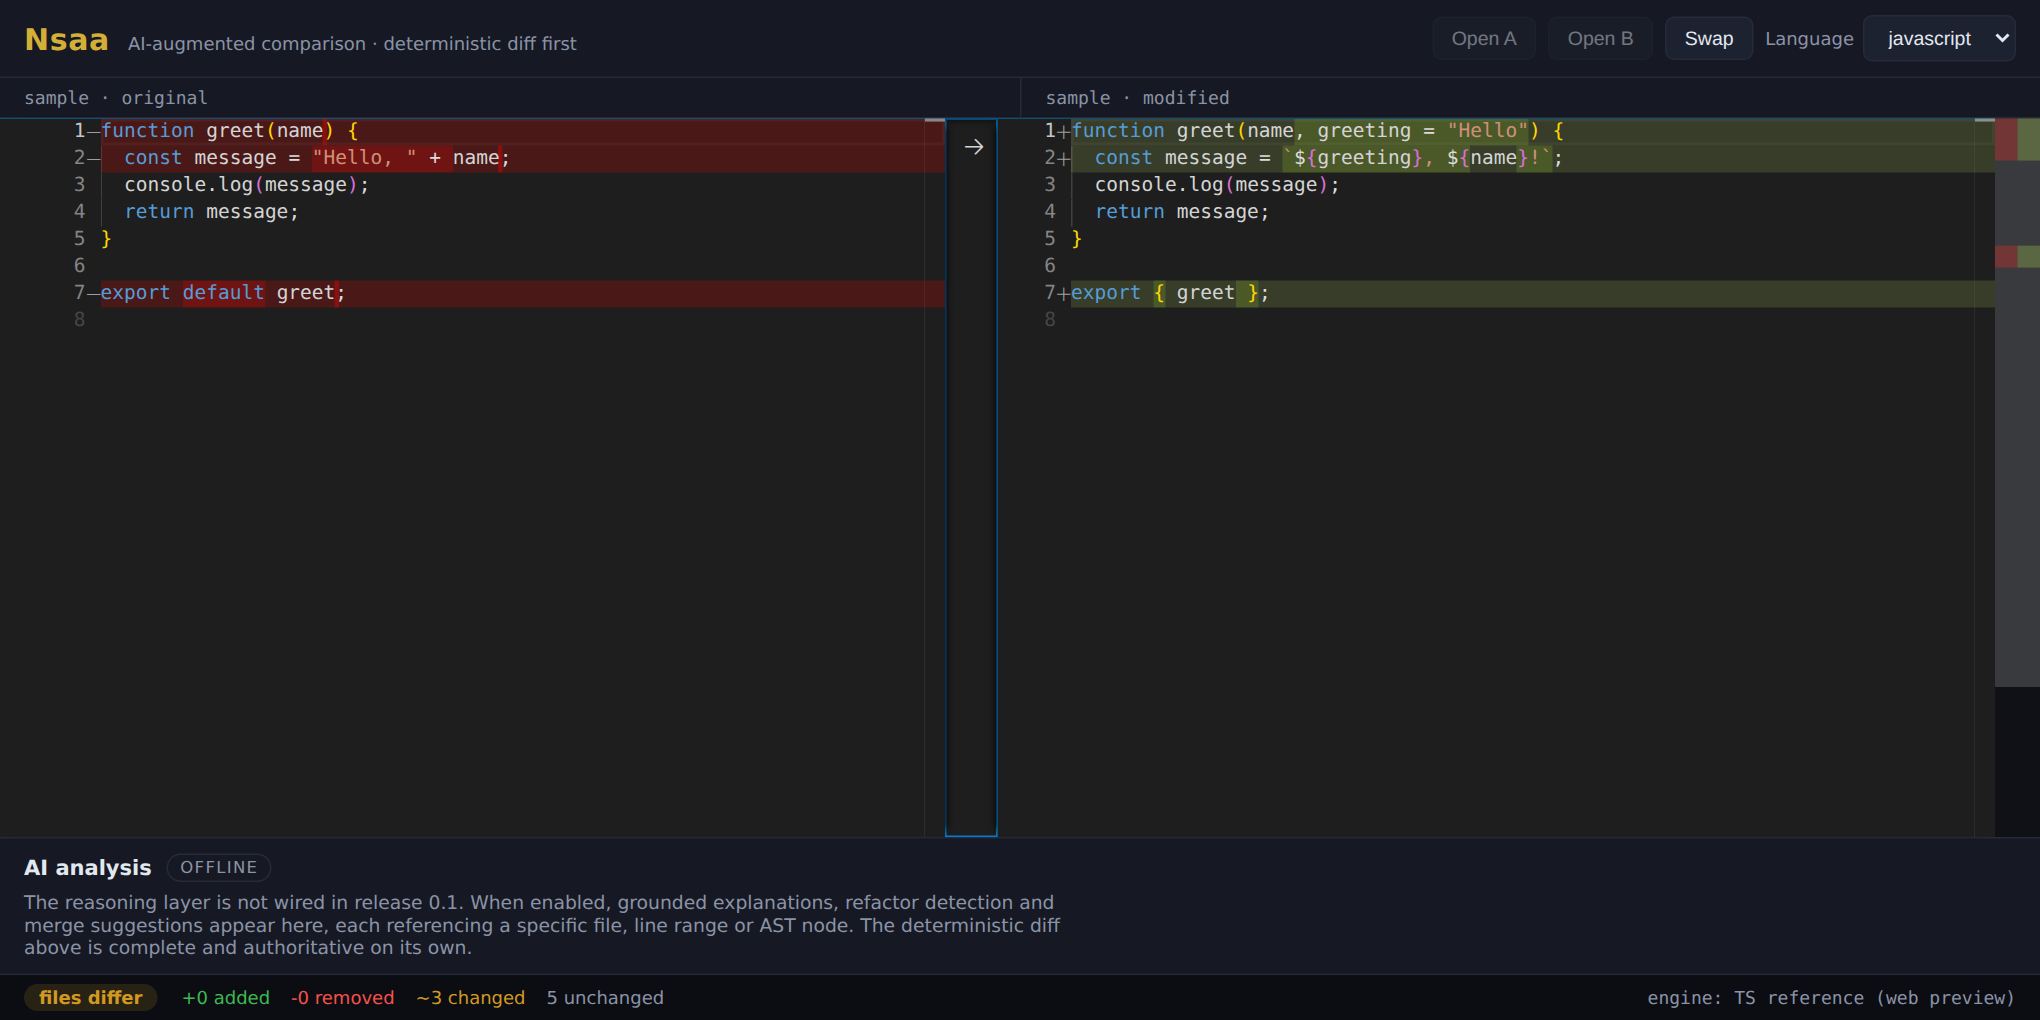The height and width of the screenshot is (1020, 2040).
Task: Click the 'AI analysis' heading
Action: click(x=88, y=867)
